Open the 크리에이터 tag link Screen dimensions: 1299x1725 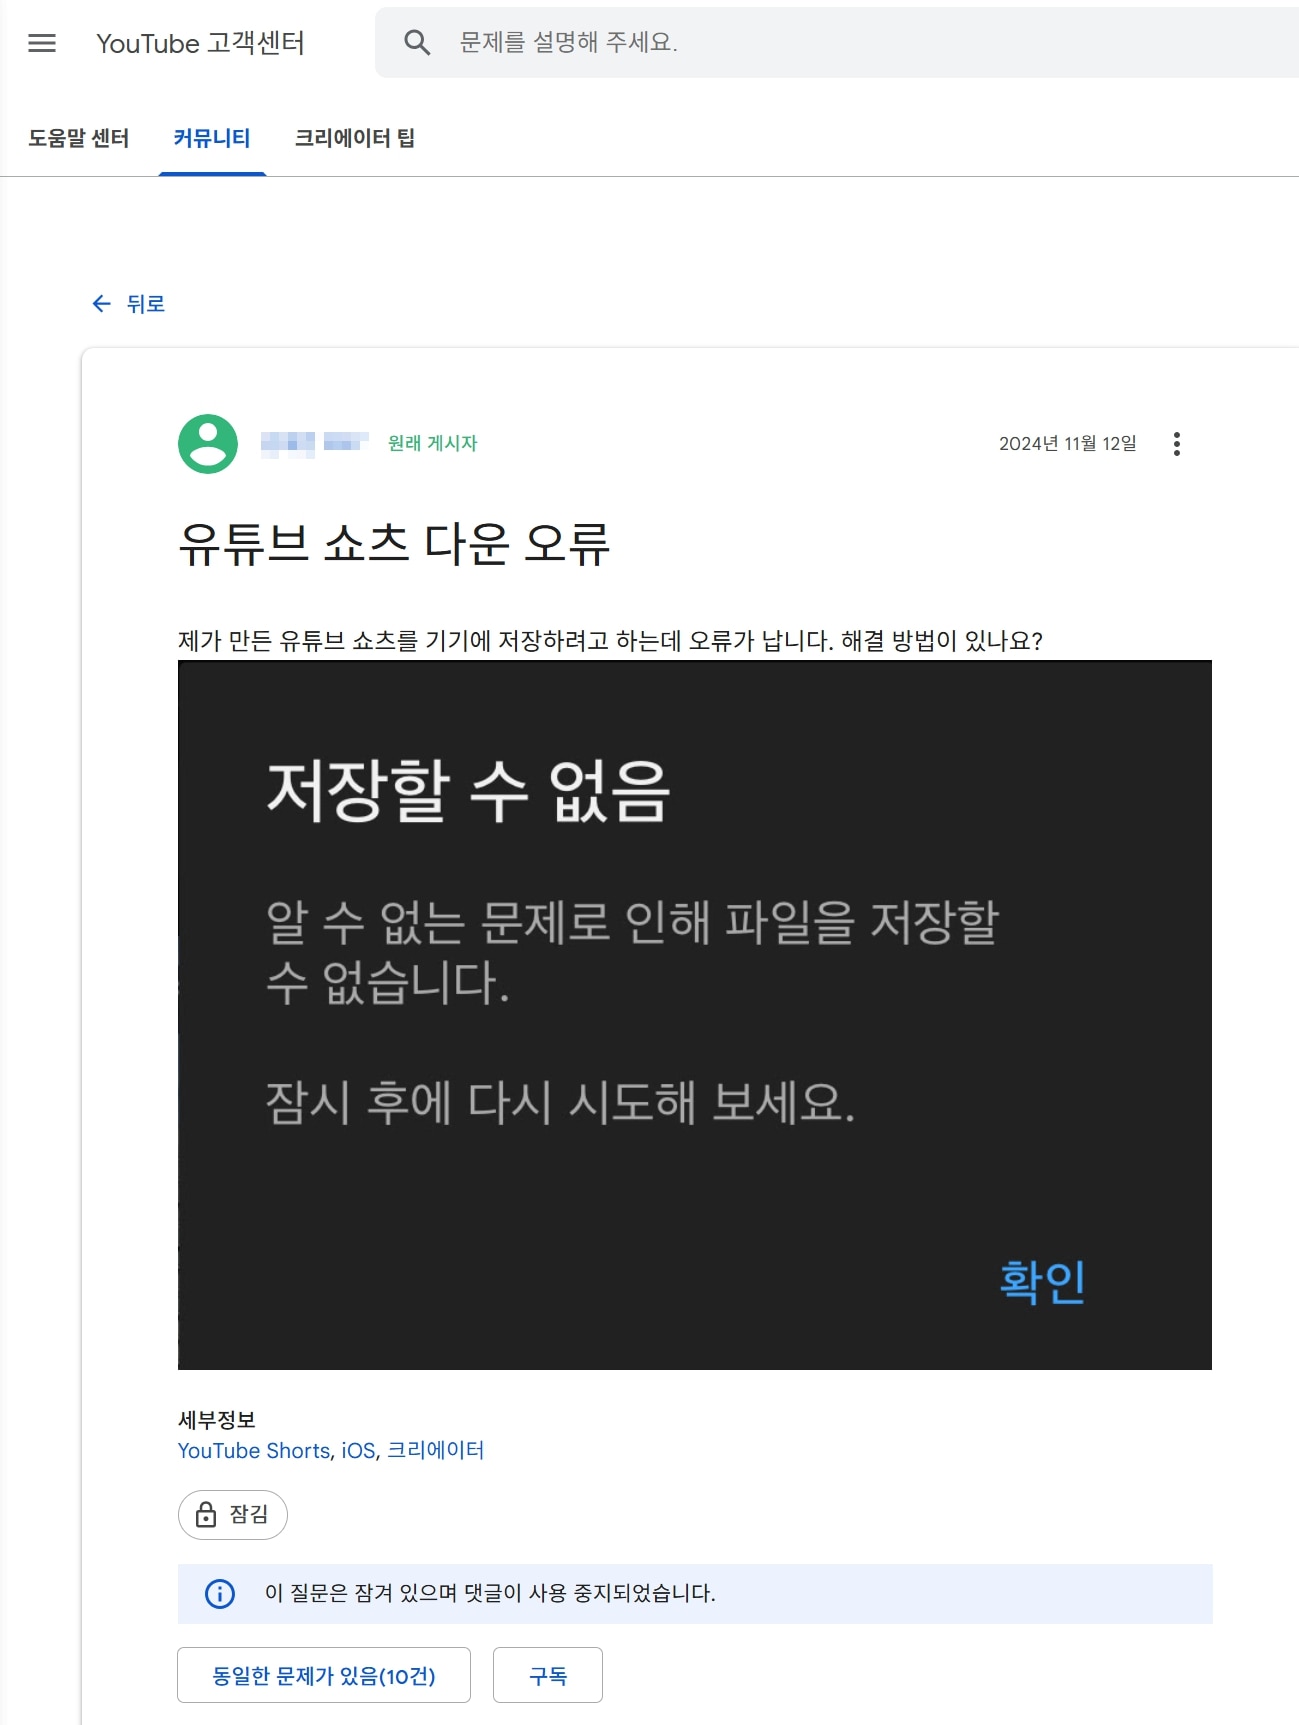tap(435, 1450)
